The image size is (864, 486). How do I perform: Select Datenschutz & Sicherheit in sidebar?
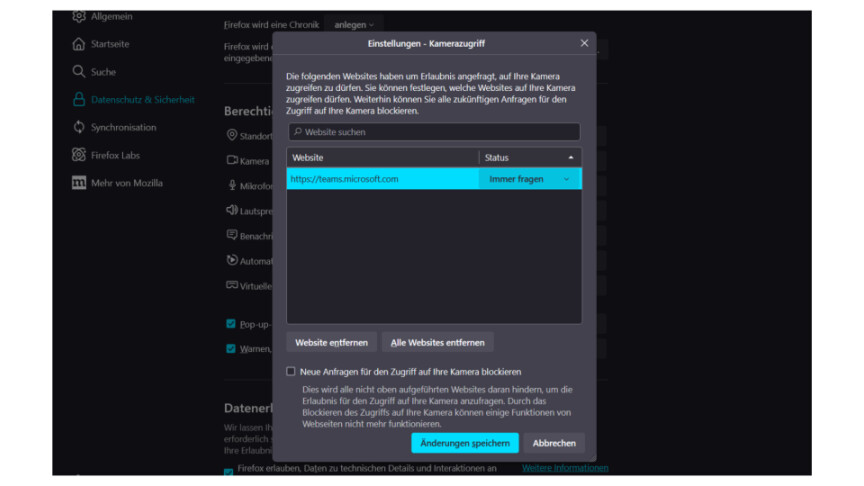pos(142,100)
